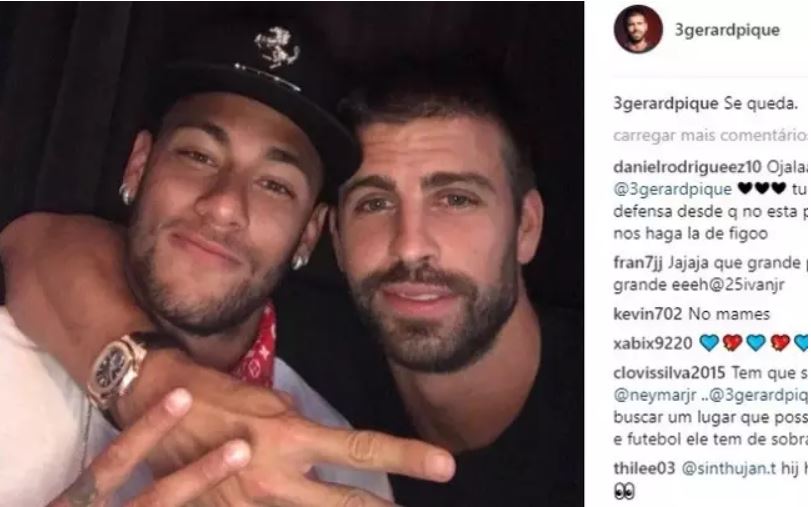Open the 3gerardpique profile avatar

point(638,29)
